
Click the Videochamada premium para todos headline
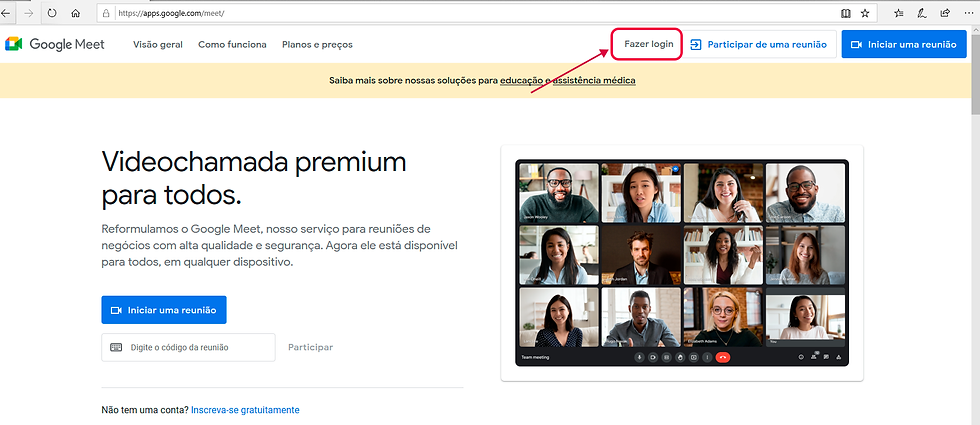tap(254, 179)
